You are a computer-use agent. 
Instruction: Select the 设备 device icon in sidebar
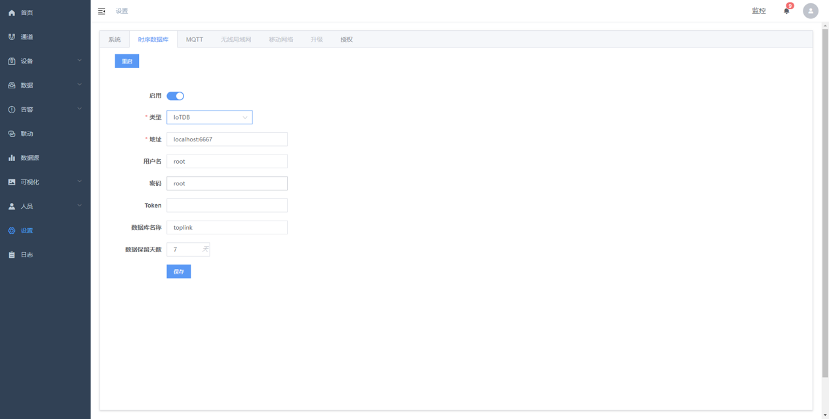tap(12, 61)
